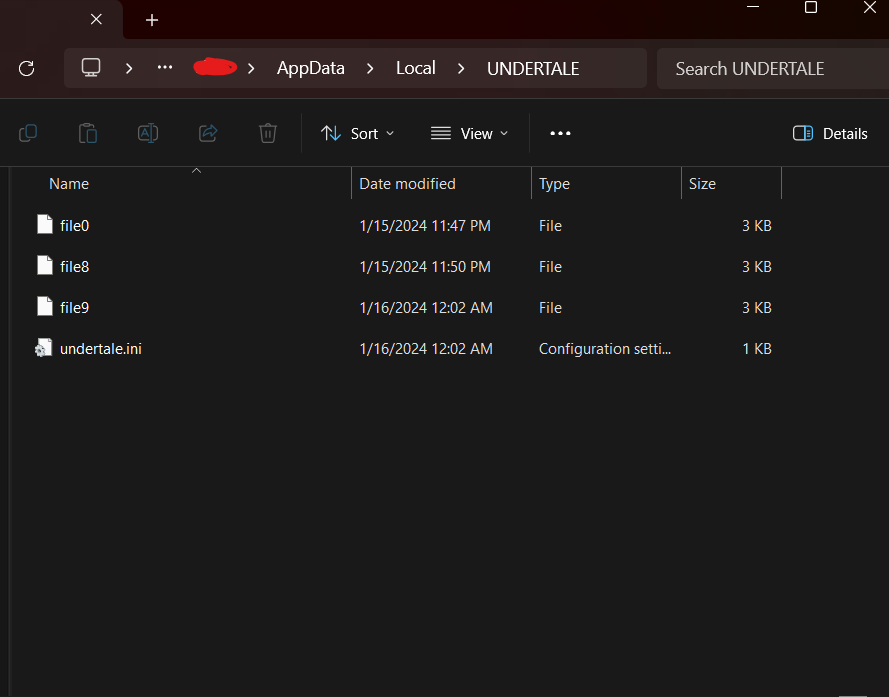
Task: Click the file0 document icon
Action: [x=45, y=224]
